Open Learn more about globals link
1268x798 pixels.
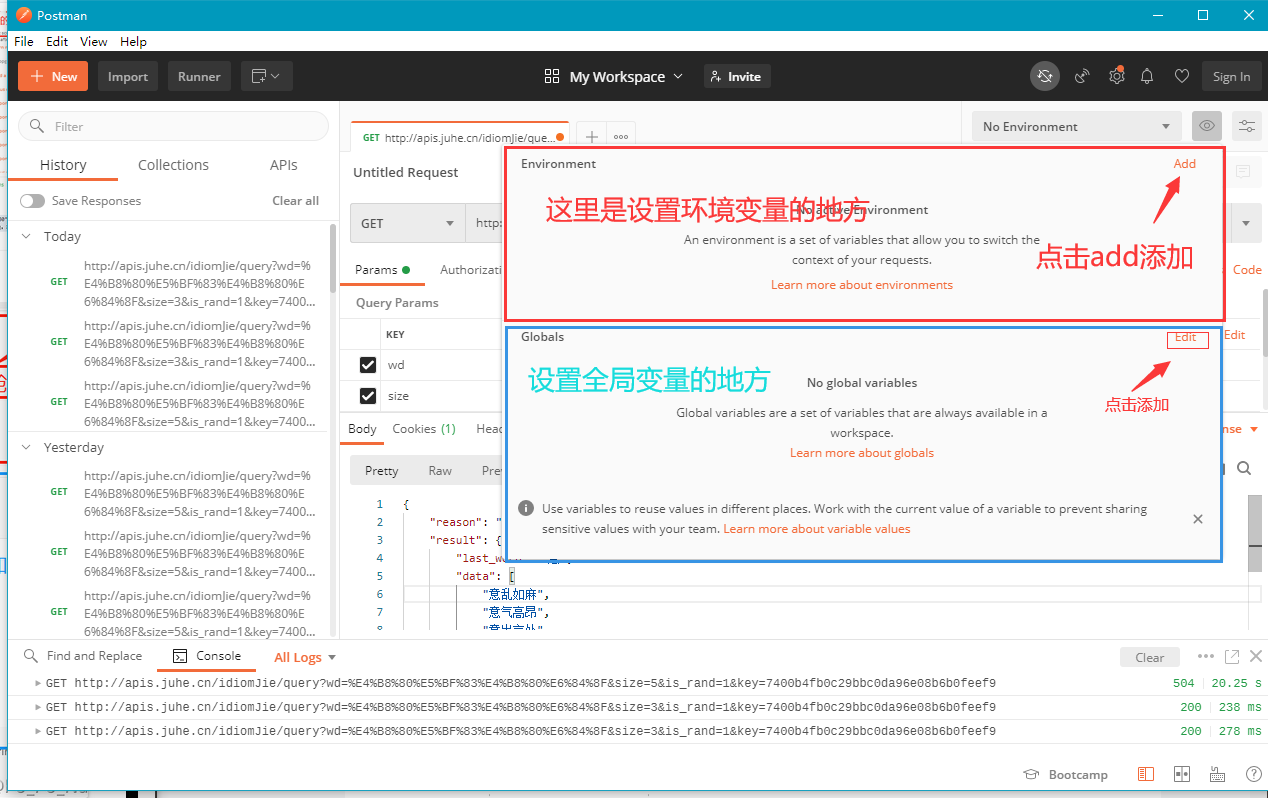[x=862, y=453]
